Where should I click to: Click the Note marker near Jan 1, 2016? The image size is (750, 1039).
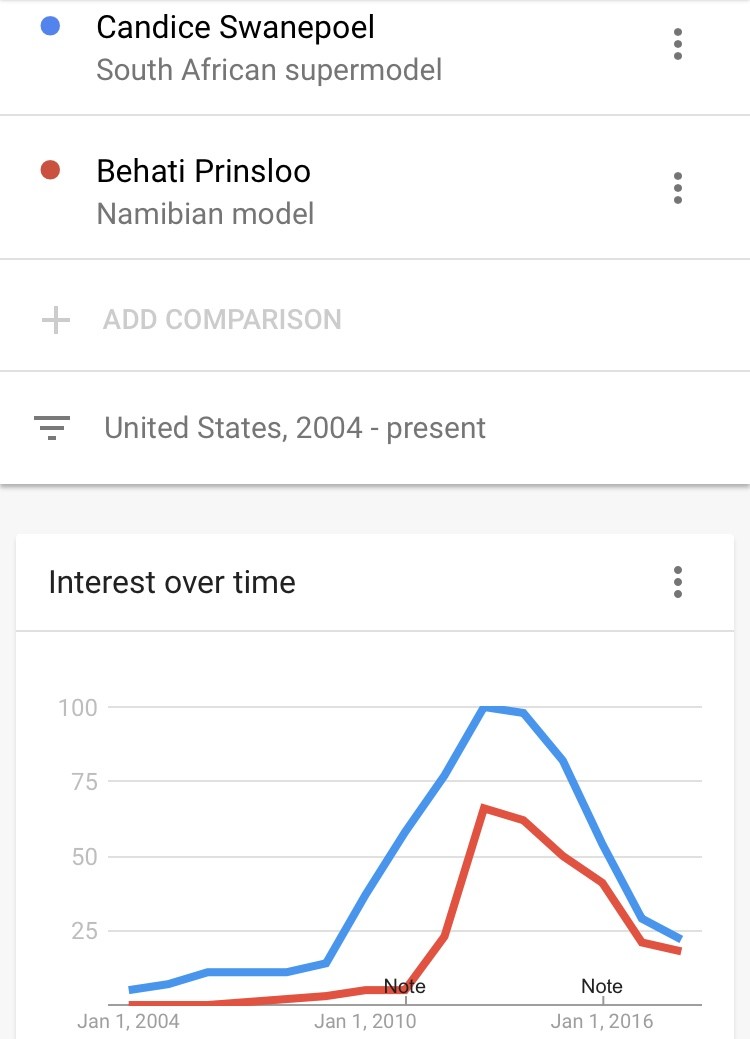point(602,987)
